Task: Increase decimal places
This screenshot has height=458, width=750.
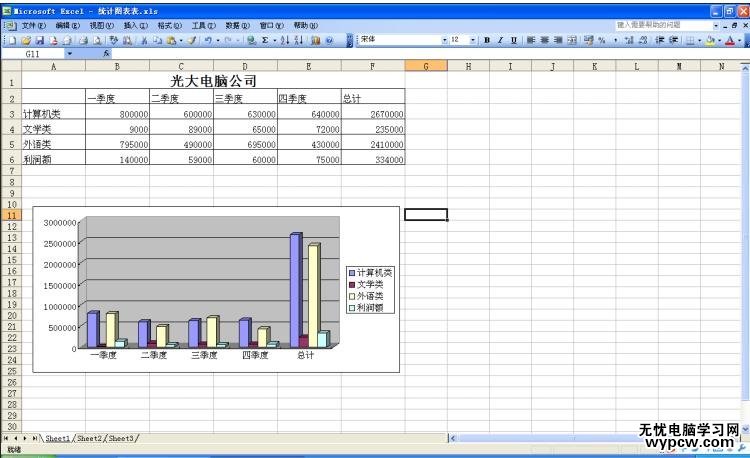Action: 629,40
